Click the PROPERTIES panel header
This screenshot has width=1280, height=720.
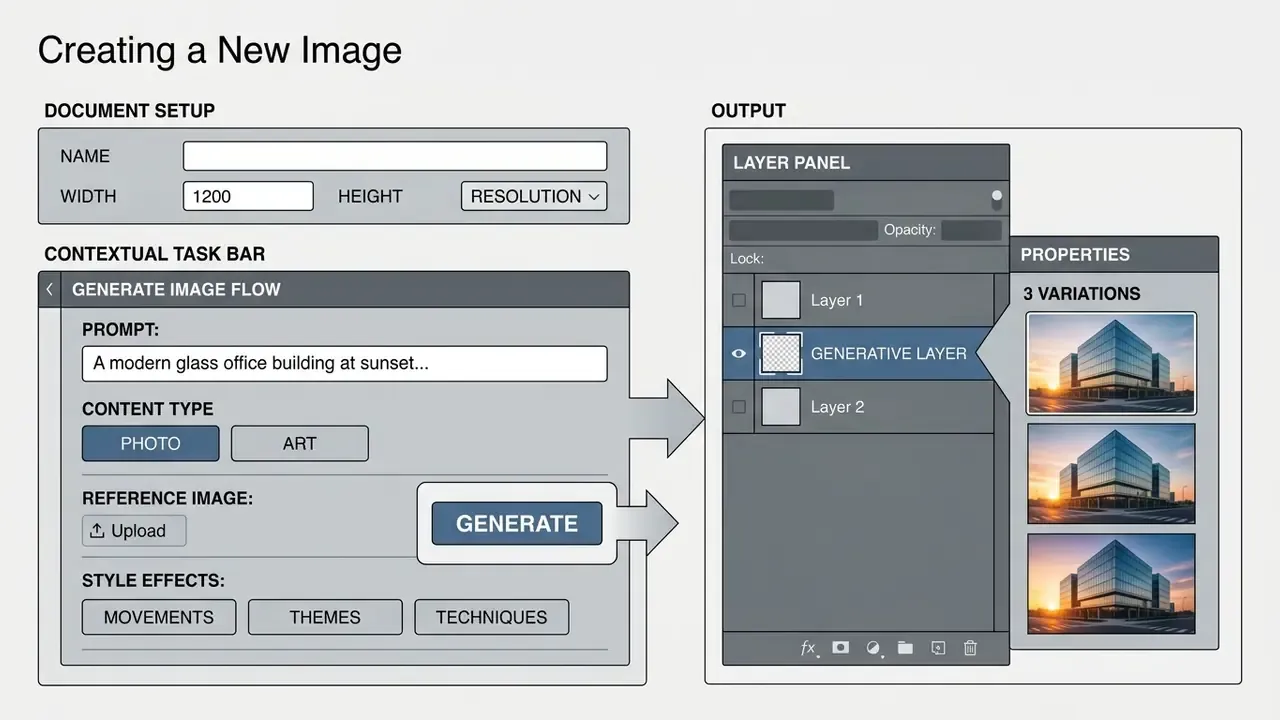(x=1114, y=254)
